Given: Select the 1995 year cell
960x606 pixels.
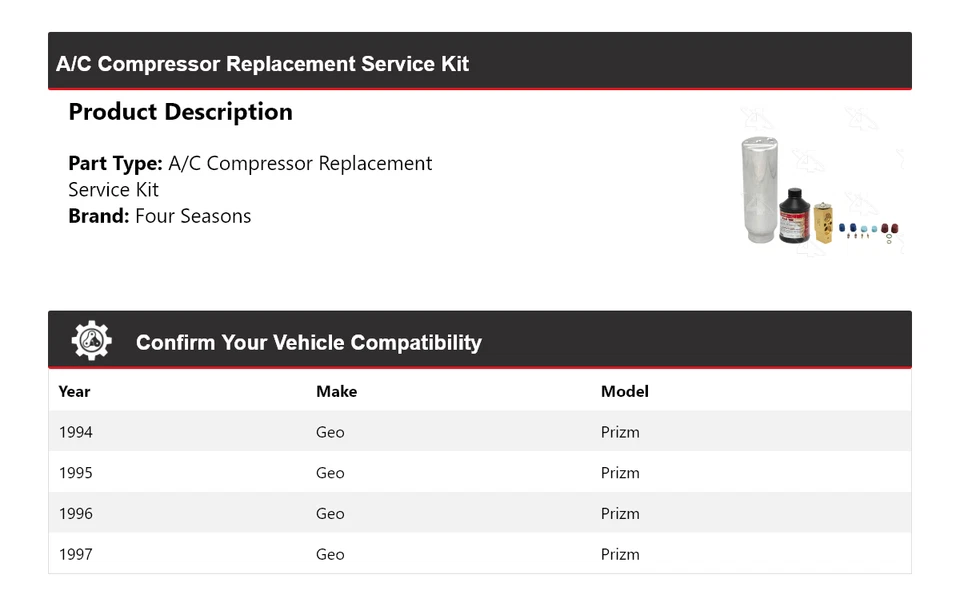Looking at the screenshot, I should tap(76, 473).
